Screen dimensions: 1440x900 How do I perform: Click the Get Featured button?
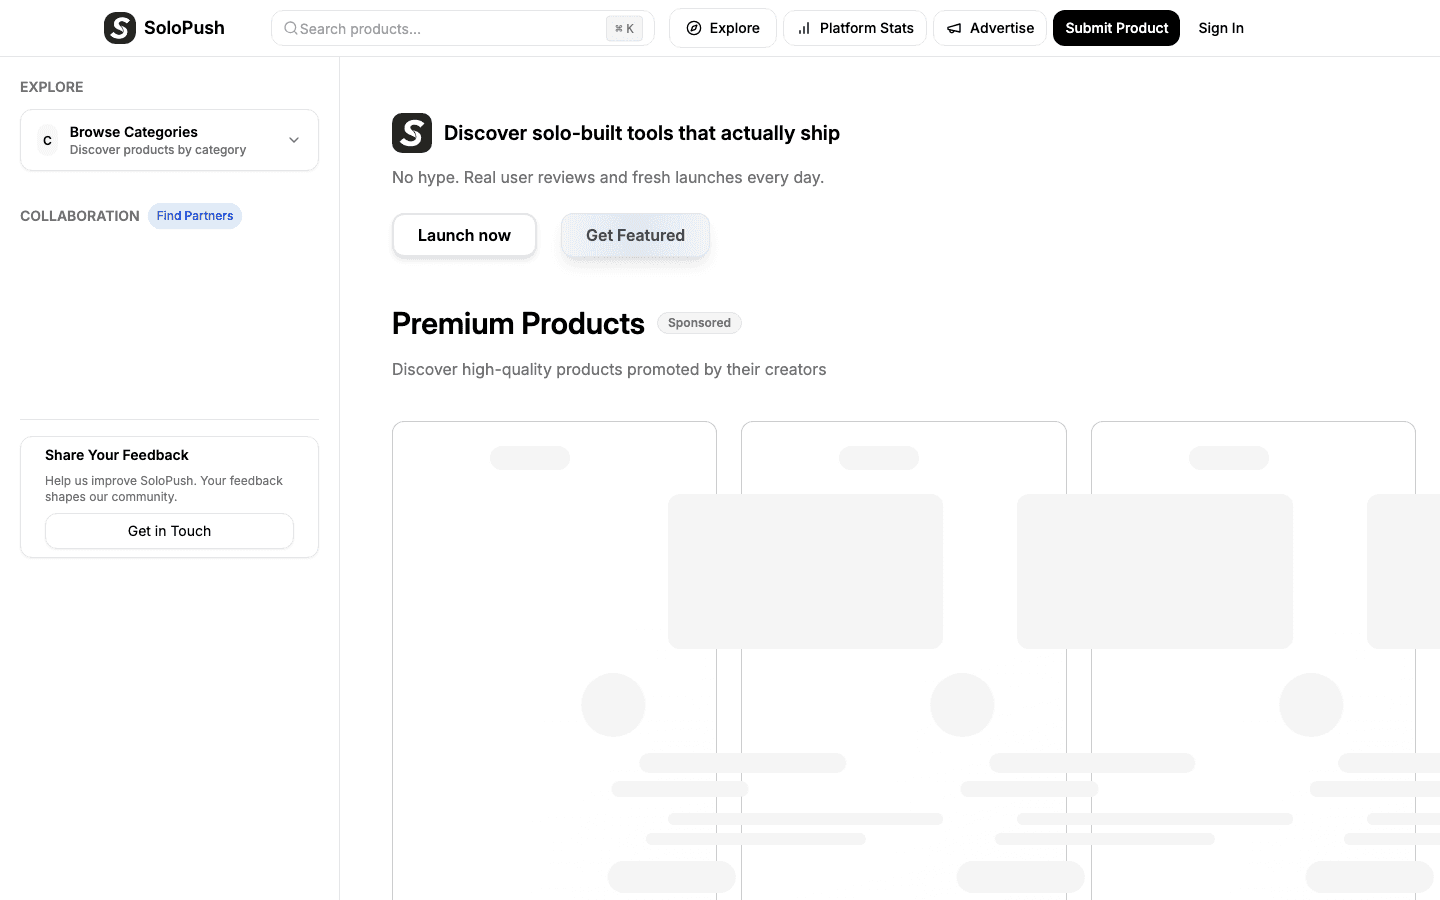pos(635,235)
